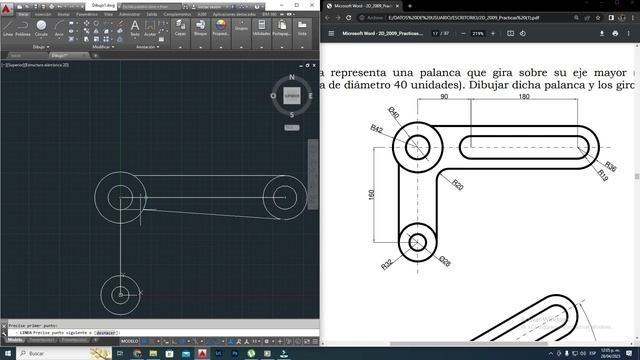Open Chrome from the Windows taskbar
Viewport: 640px width, 360px height.
pos(137,353)
